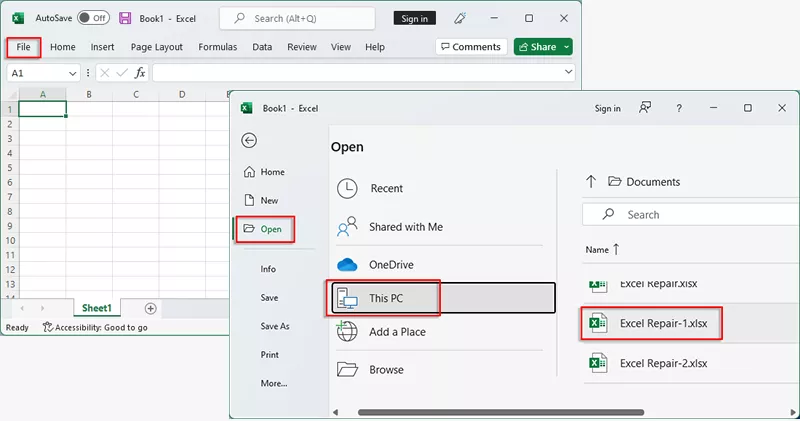Screen dimensions: 800x421
Task: Open the File menu tab
Action: tap(23, 47)
